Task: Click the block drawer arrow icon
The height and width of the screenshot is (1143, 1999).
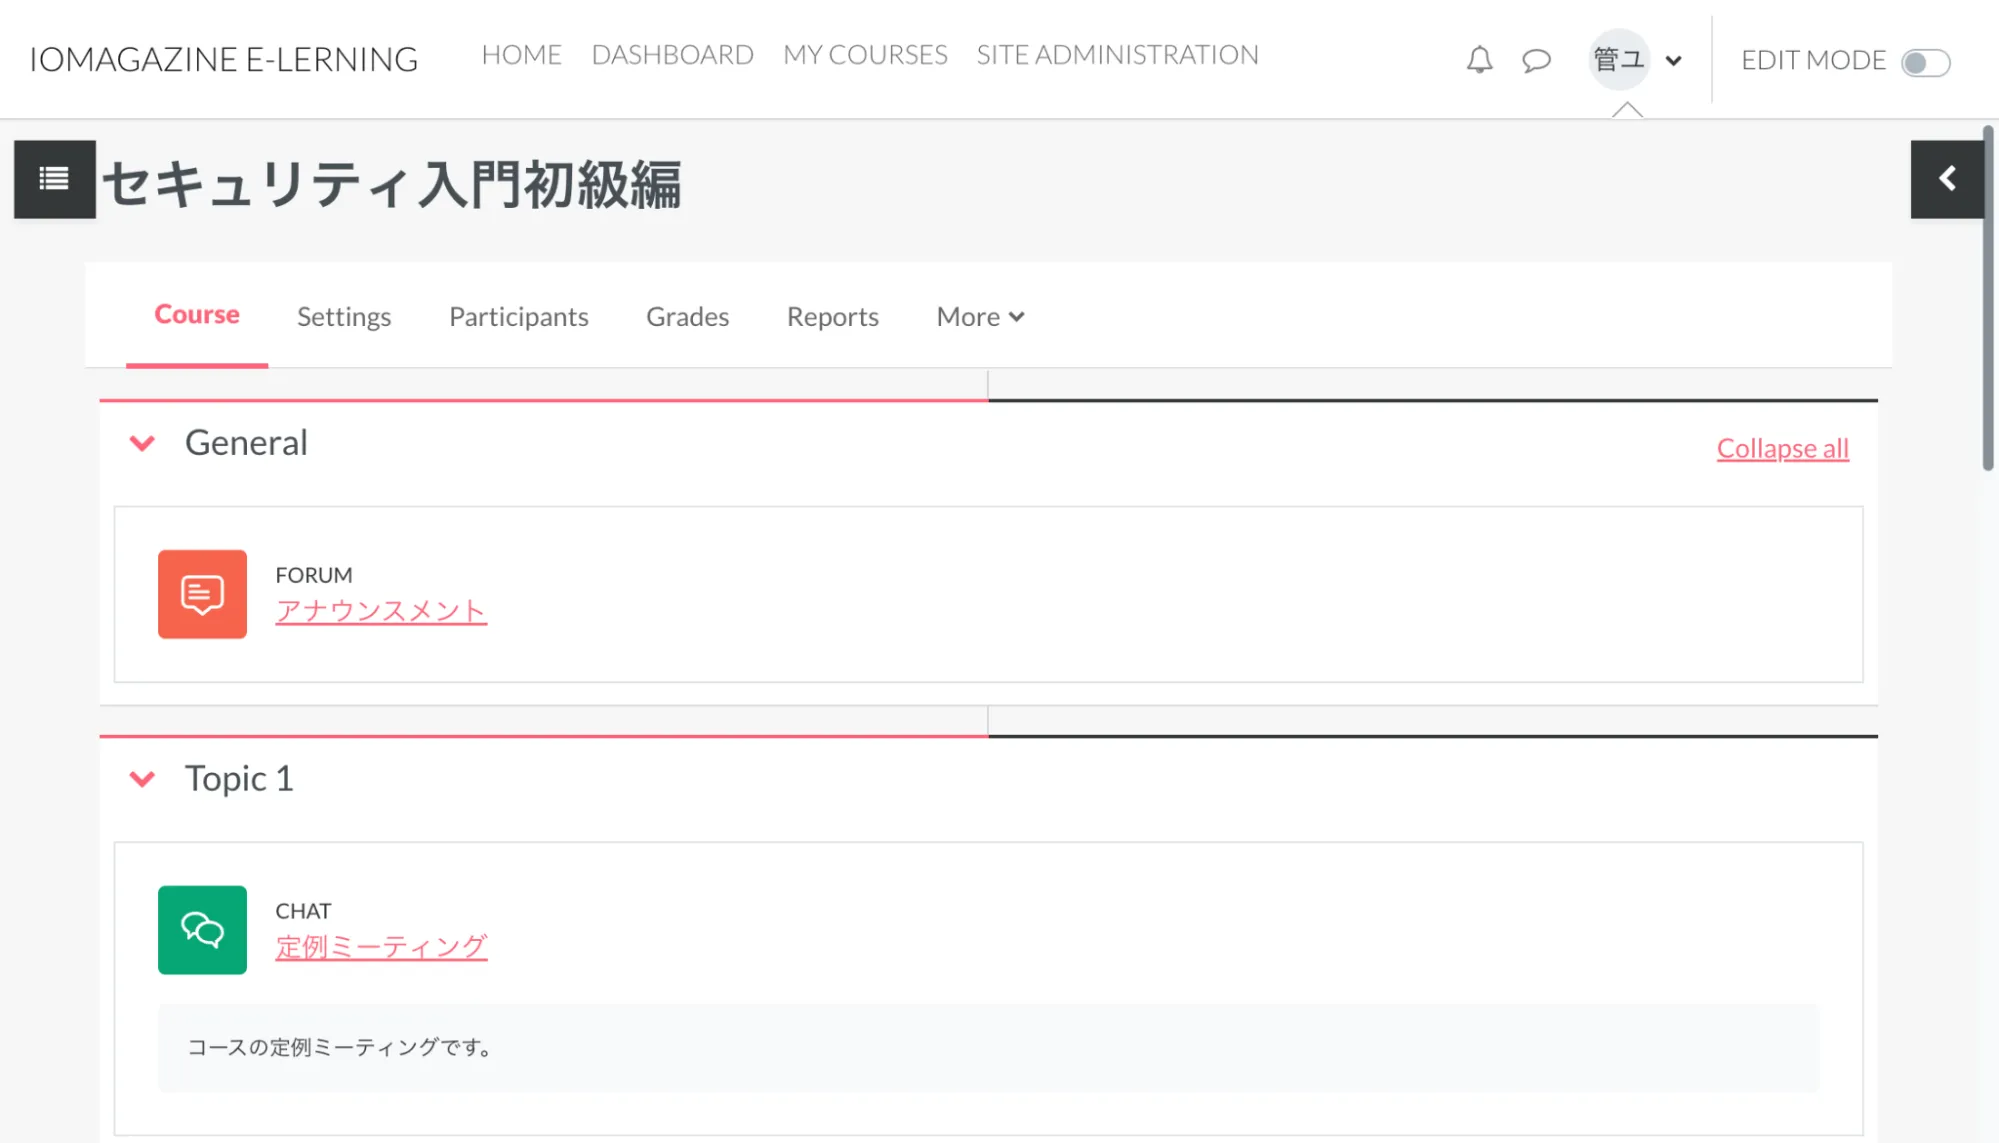Action: tap(1946, 179)
